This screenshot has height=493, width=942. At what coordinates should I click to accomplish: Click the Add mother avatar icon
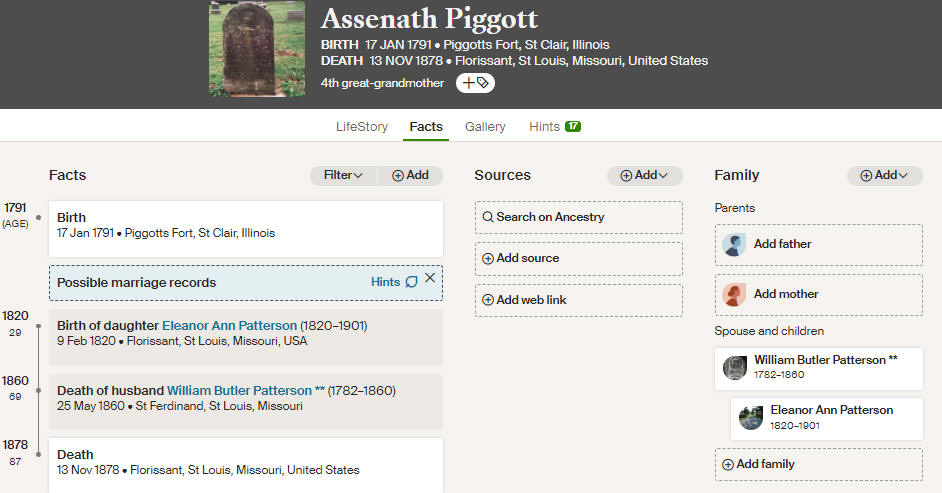734,294
